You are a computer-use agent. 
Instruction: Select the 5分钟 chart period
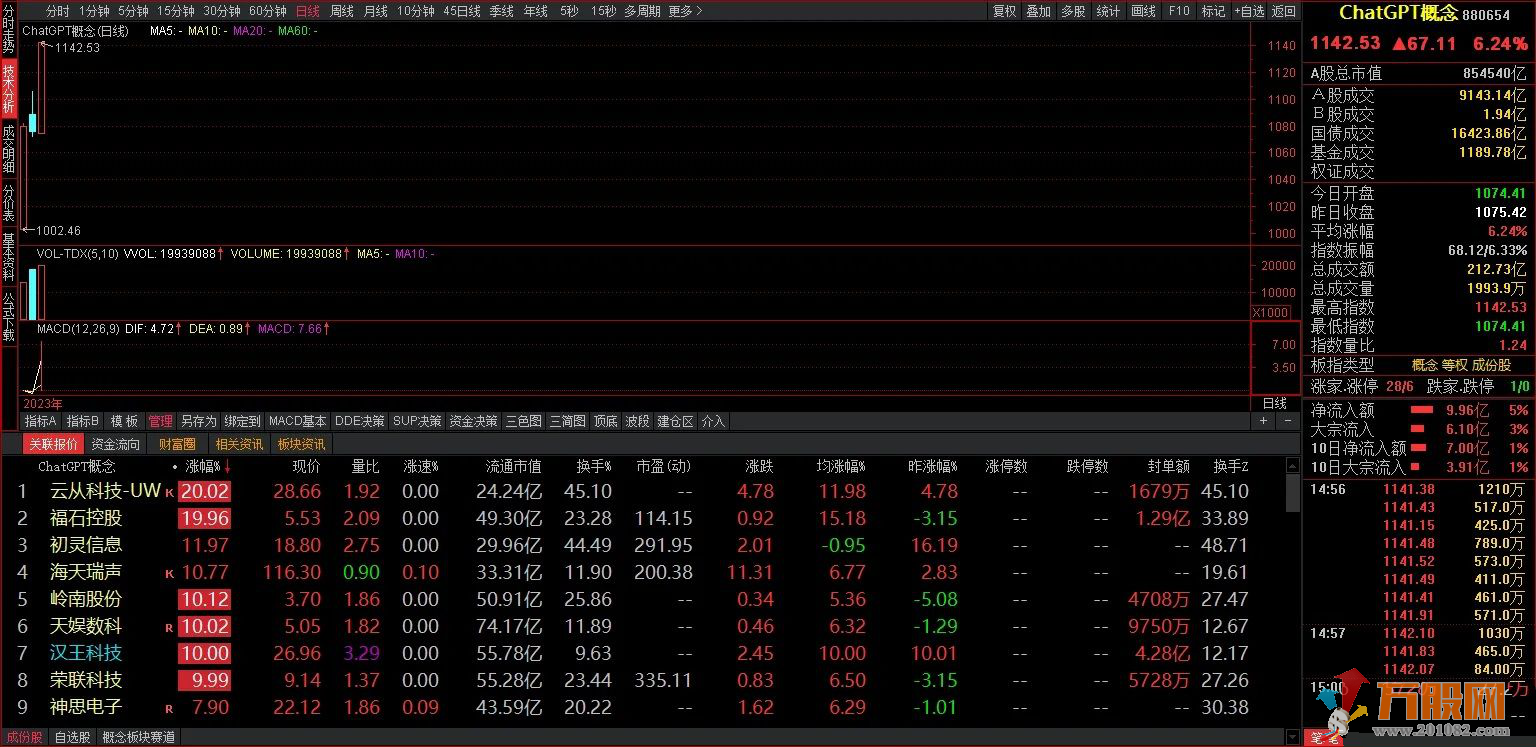(x=133, y=11)
